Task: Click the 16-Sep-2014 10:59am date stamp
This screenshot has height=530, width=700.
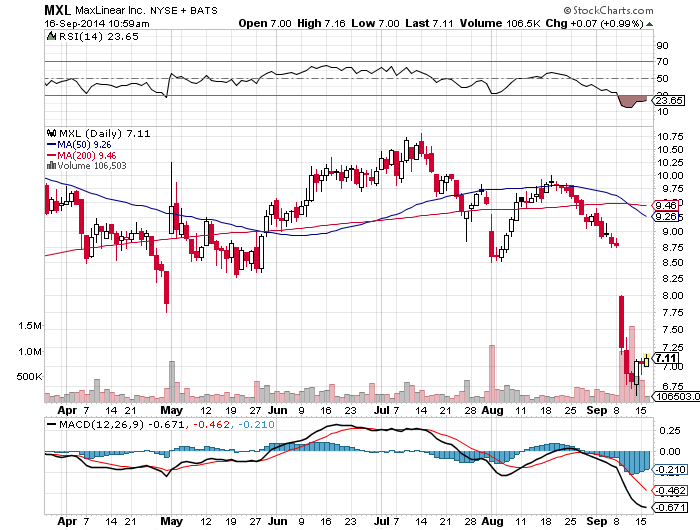Action: coord(97,24)
